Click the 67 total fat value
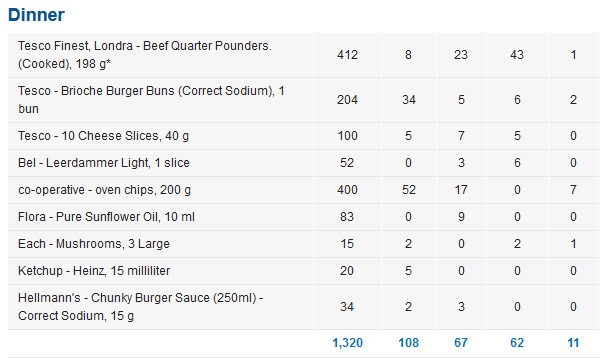The image size is (600, 362). tap(461, 343)
